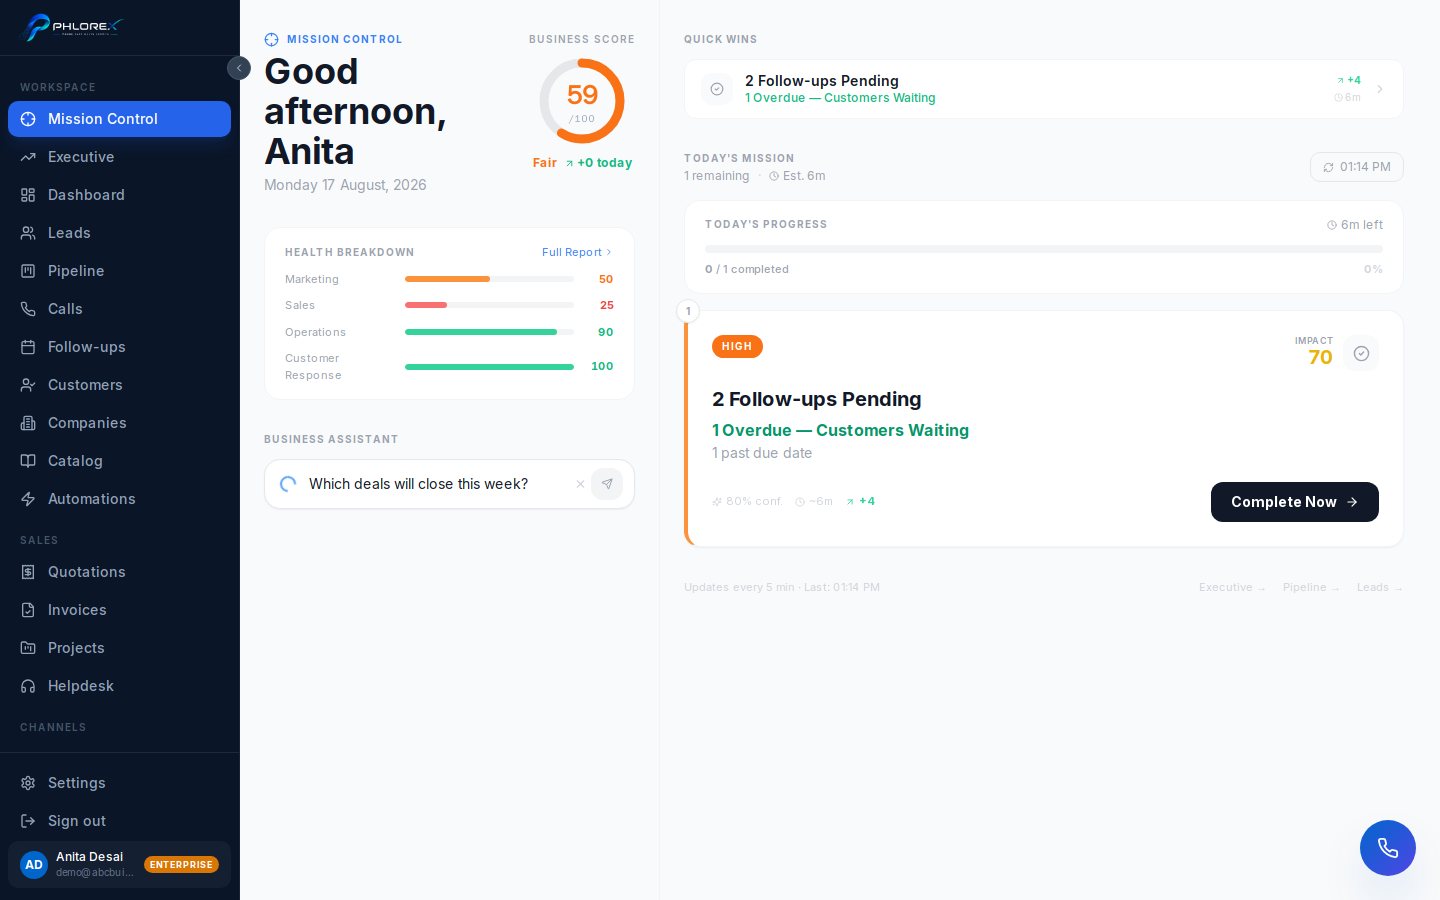
Task: Clear the assistant question with X icon
Action: [x=580, y=484]
